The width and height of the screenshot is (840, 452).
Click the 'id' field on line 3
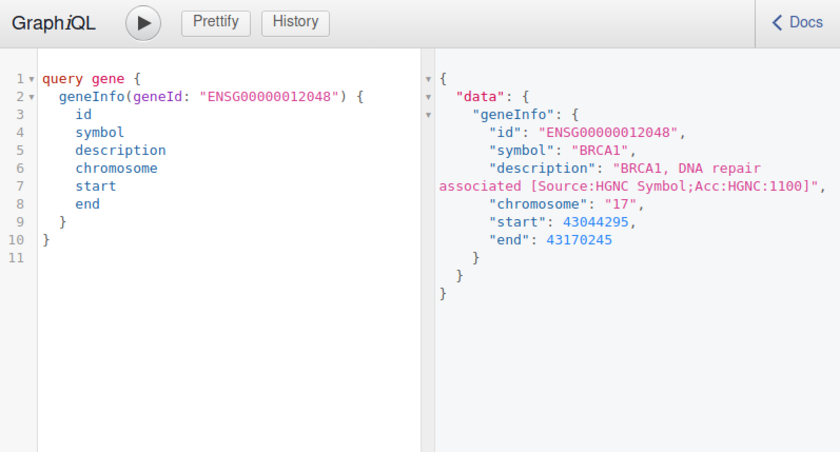[84, 114]
